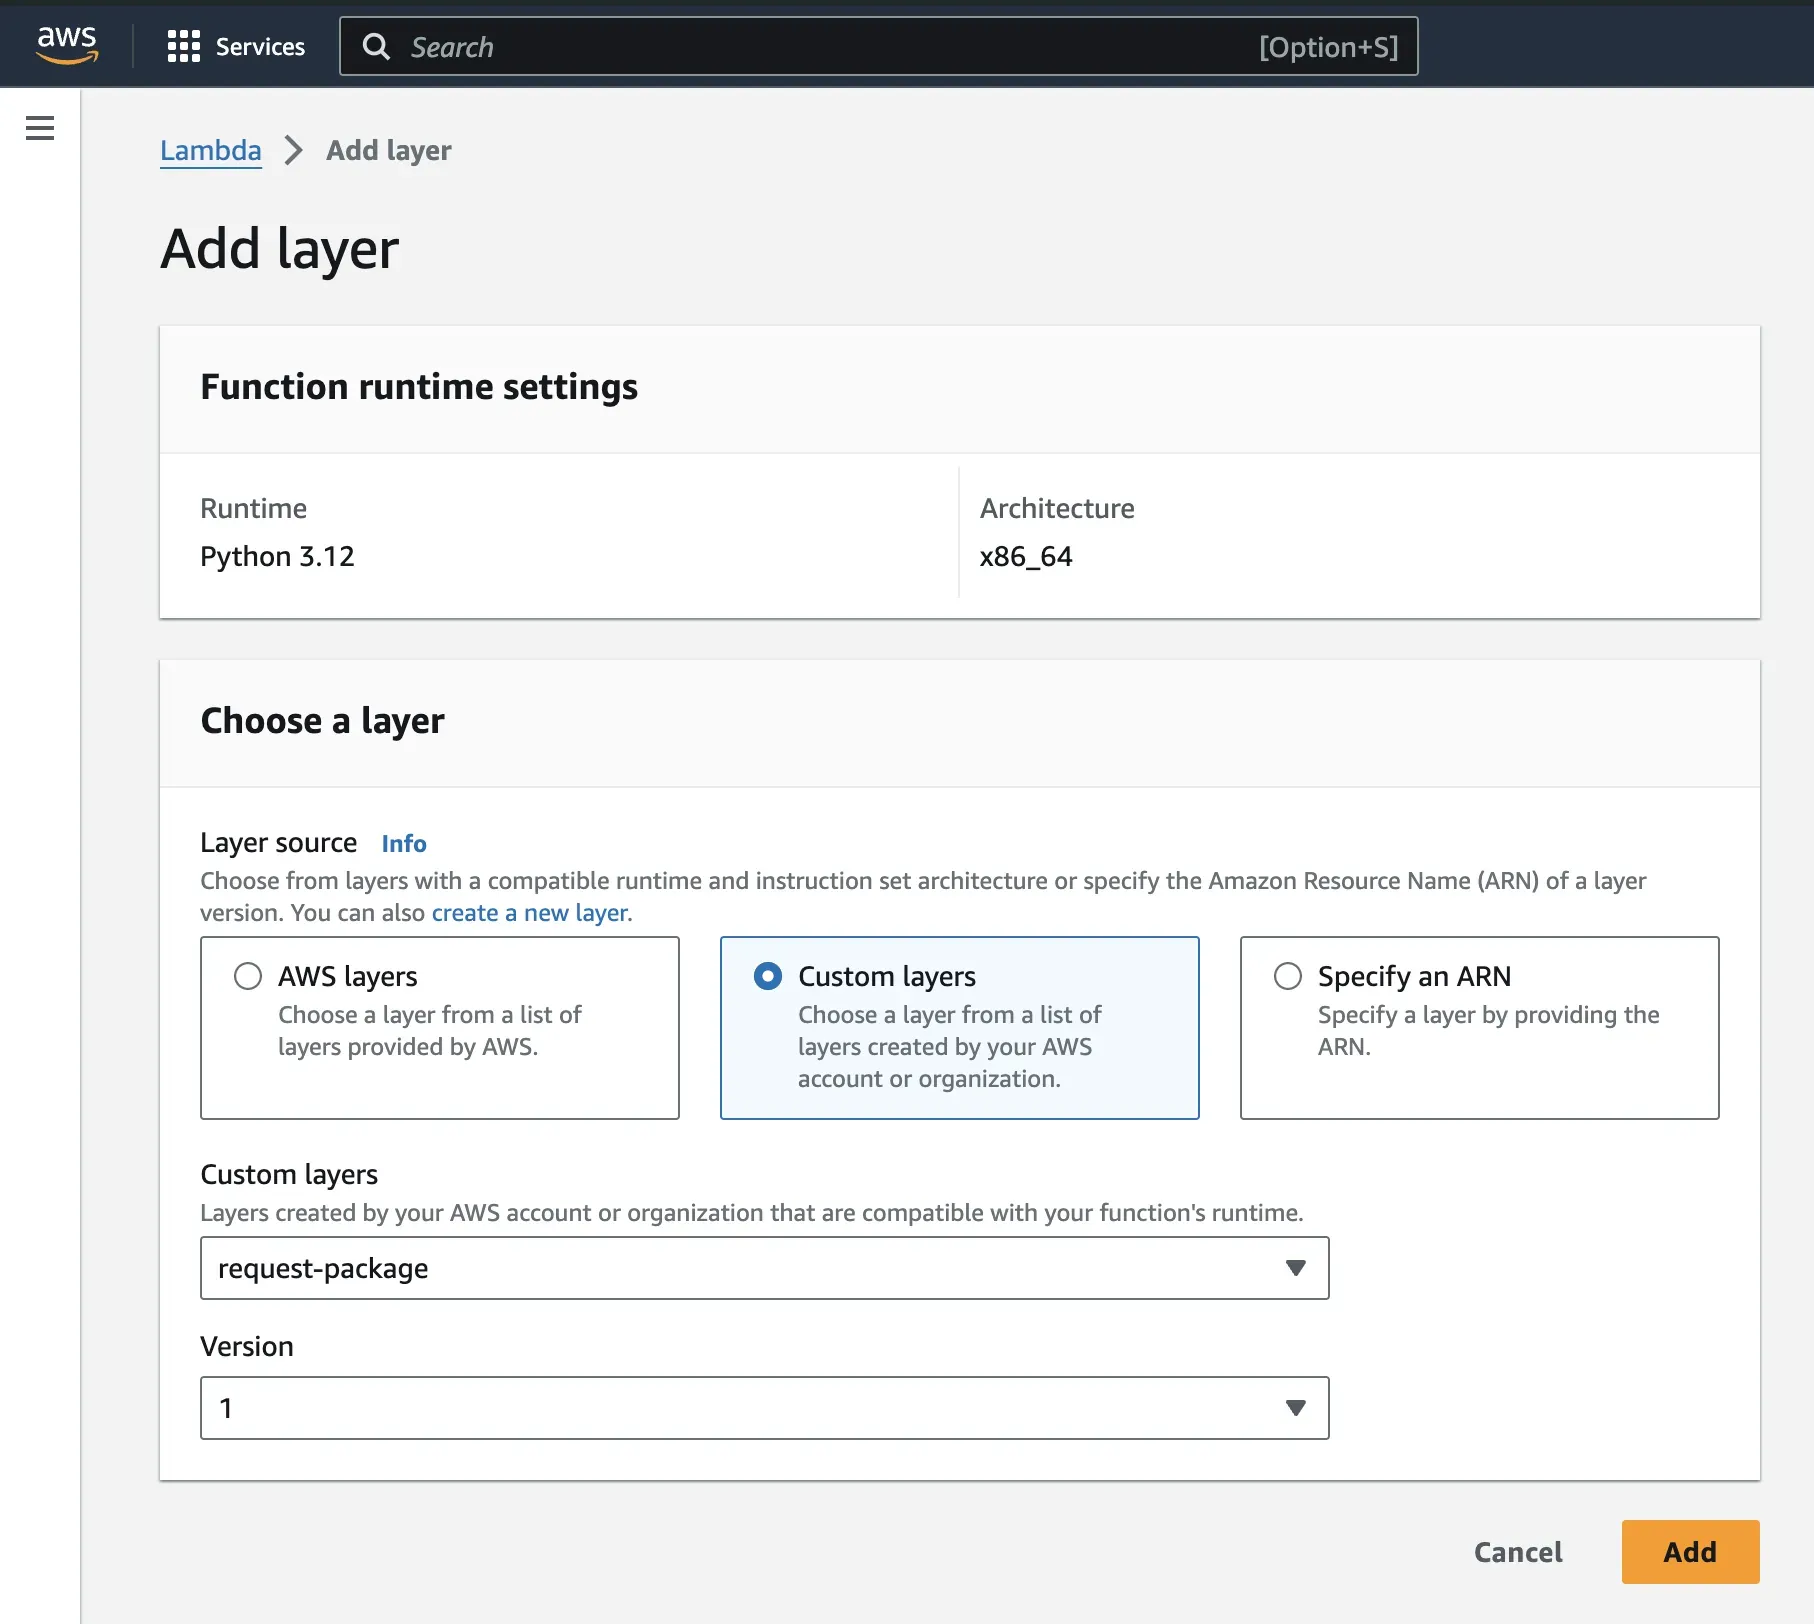Click the search magnifier icon

tap(376, 46)
